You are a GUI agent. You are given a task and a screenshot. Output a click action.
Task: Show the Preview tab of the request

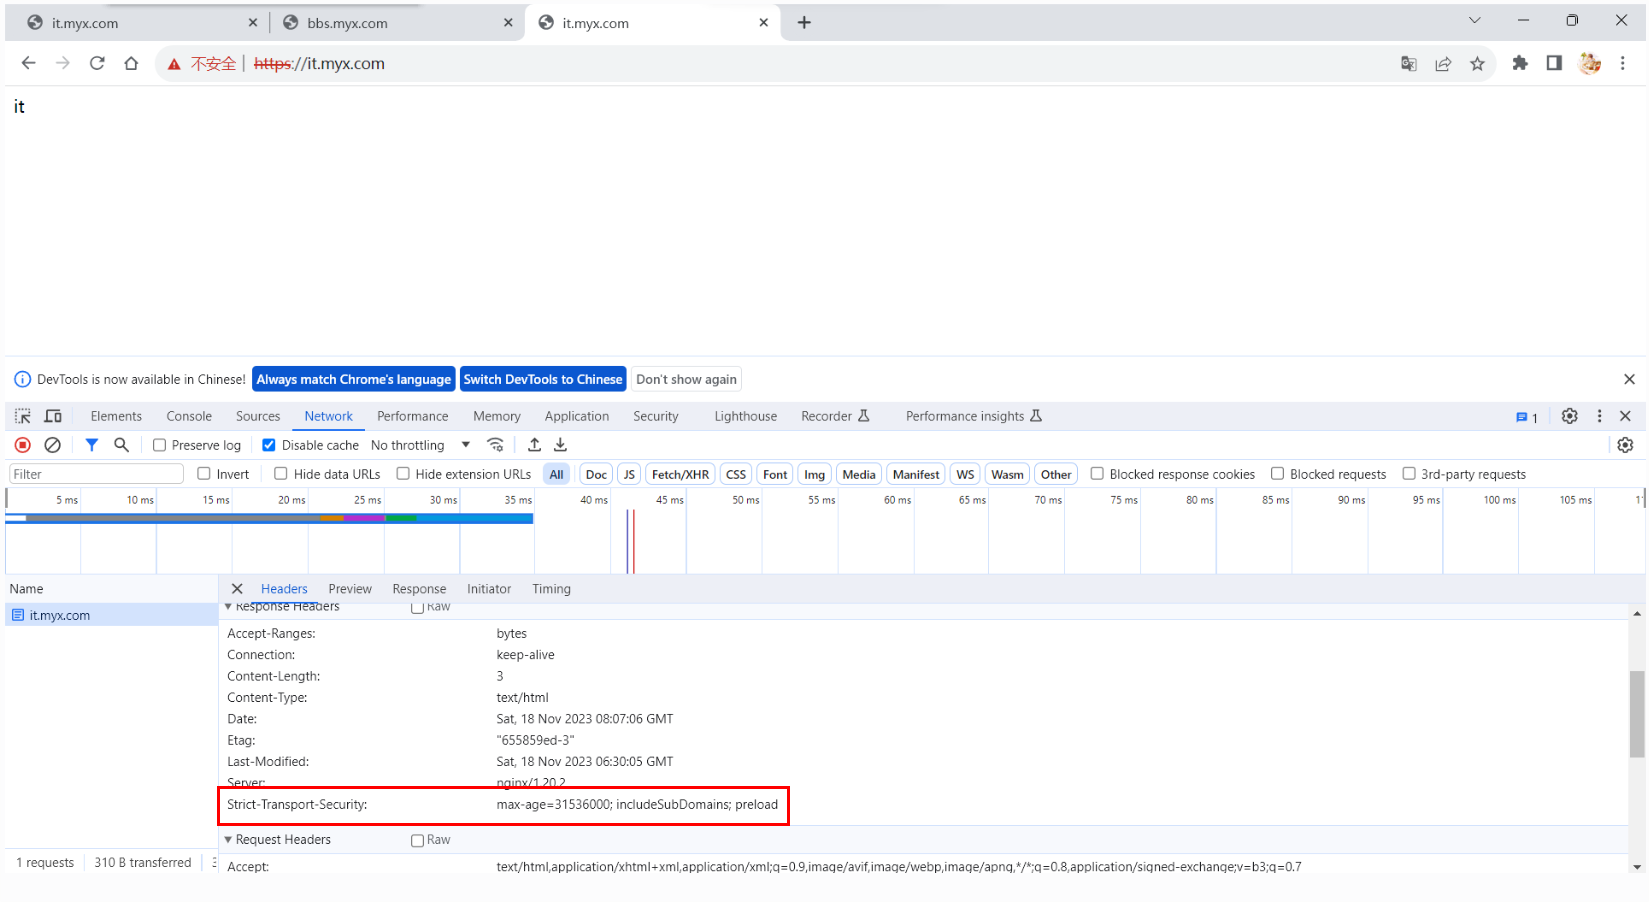(x=350, y=589)
